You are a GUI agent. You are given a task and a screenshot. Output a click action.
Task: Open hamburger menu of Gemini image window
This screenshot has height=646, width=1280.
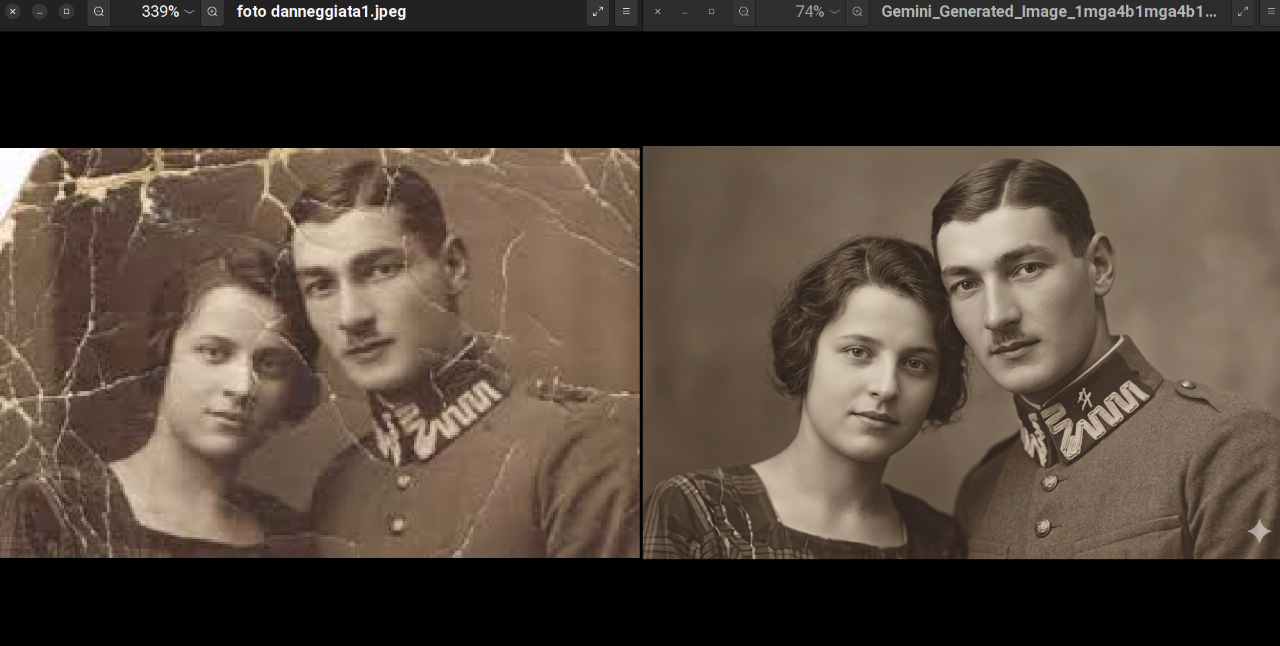pos(1271,12)
